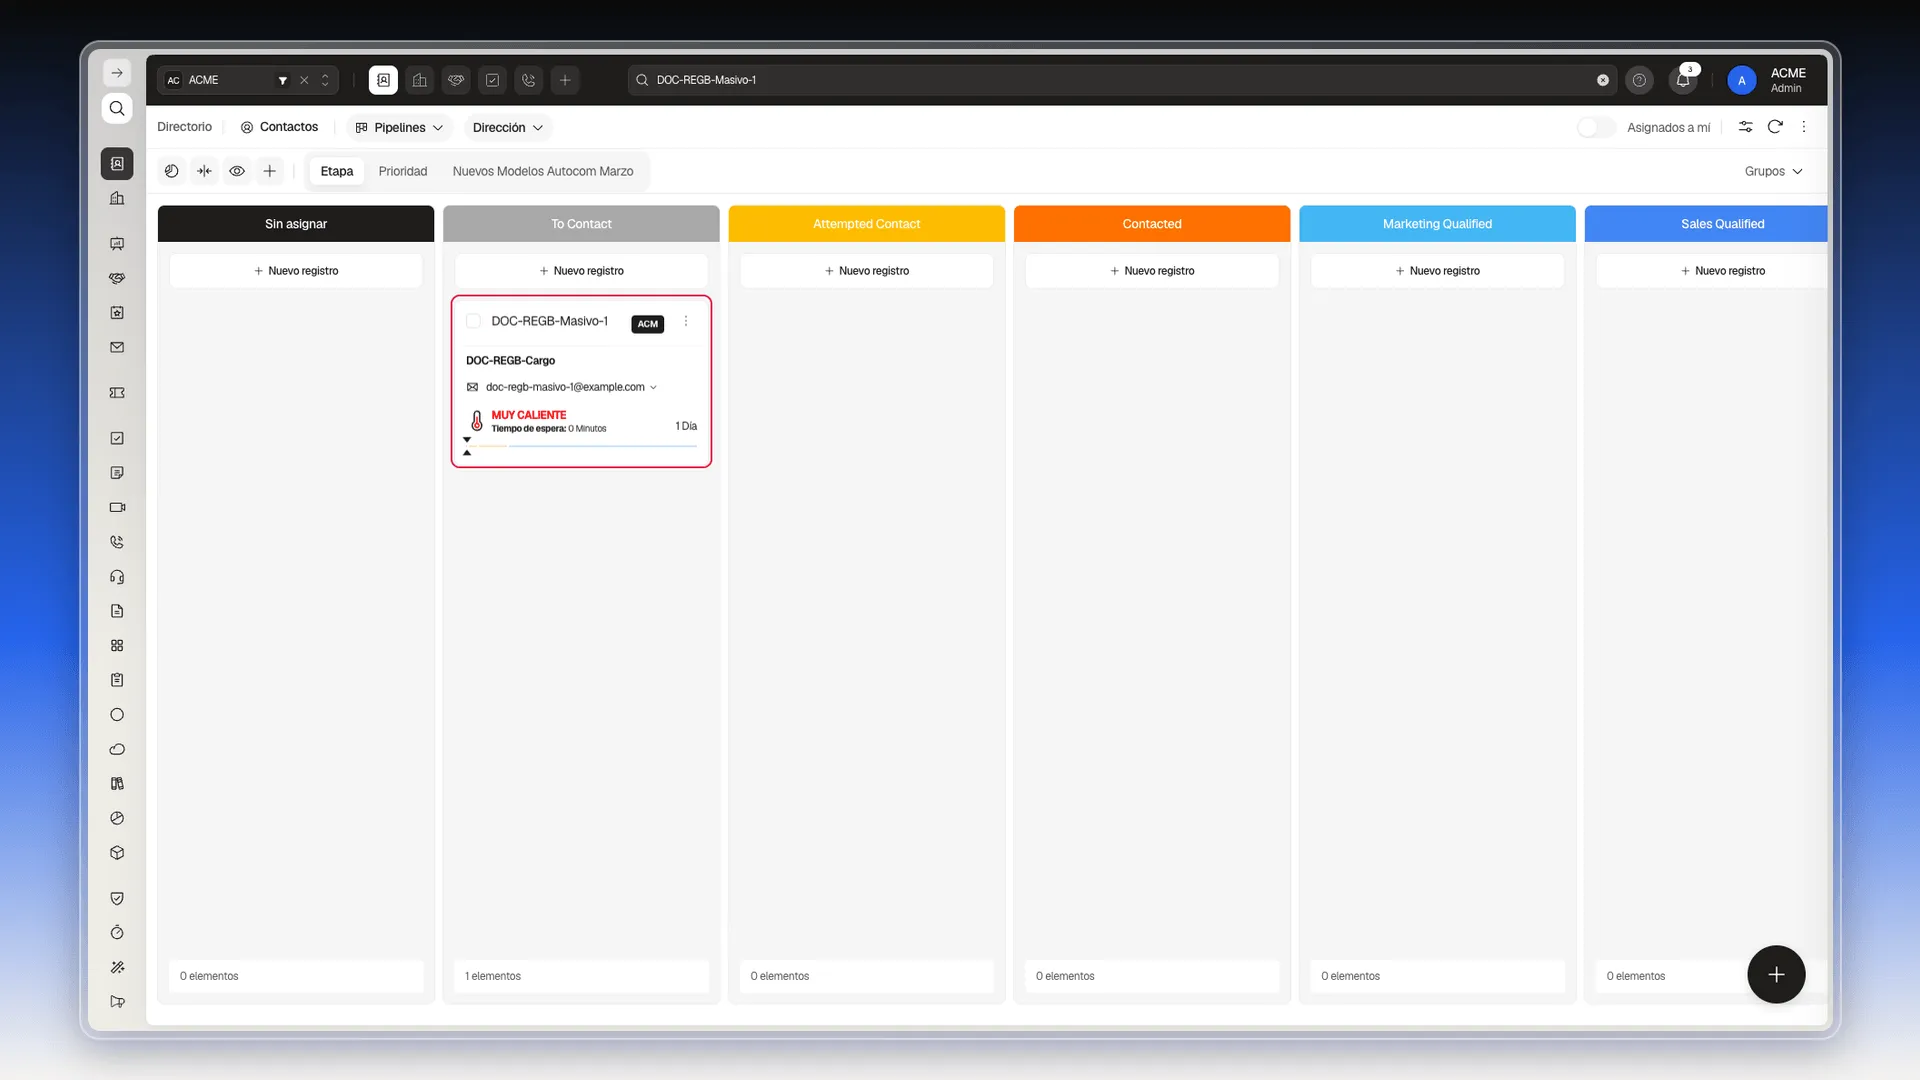This screenshot has height=1080, width=1920.
Task: Click the handshake deals icon in top toolbar
Action: click(x=456, y=80)
